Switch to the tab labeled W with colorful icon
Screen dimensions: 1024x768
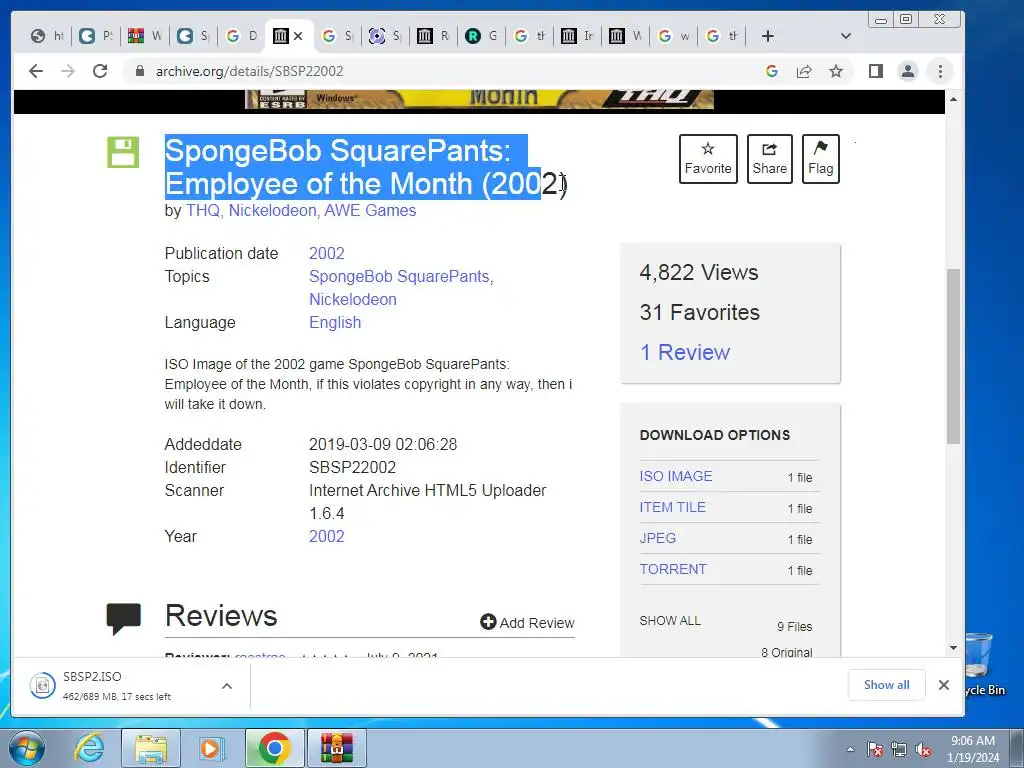pos(145,36)
